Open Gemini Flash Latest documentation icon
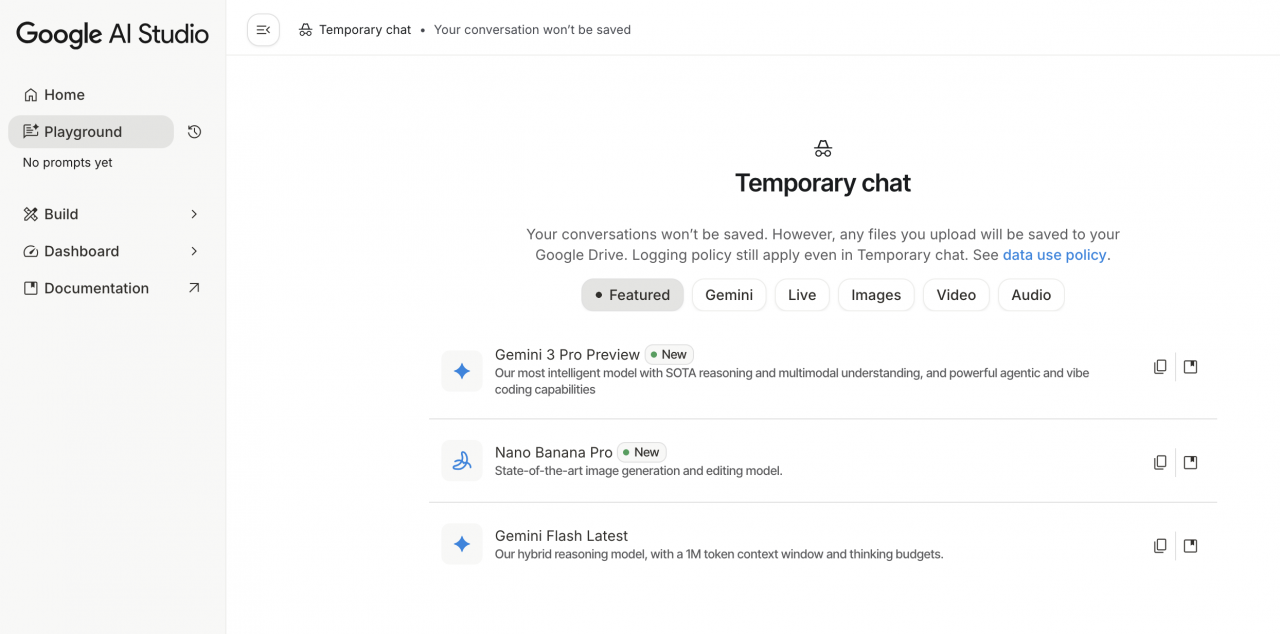 pyautogui.click(x=1190, y=546)
